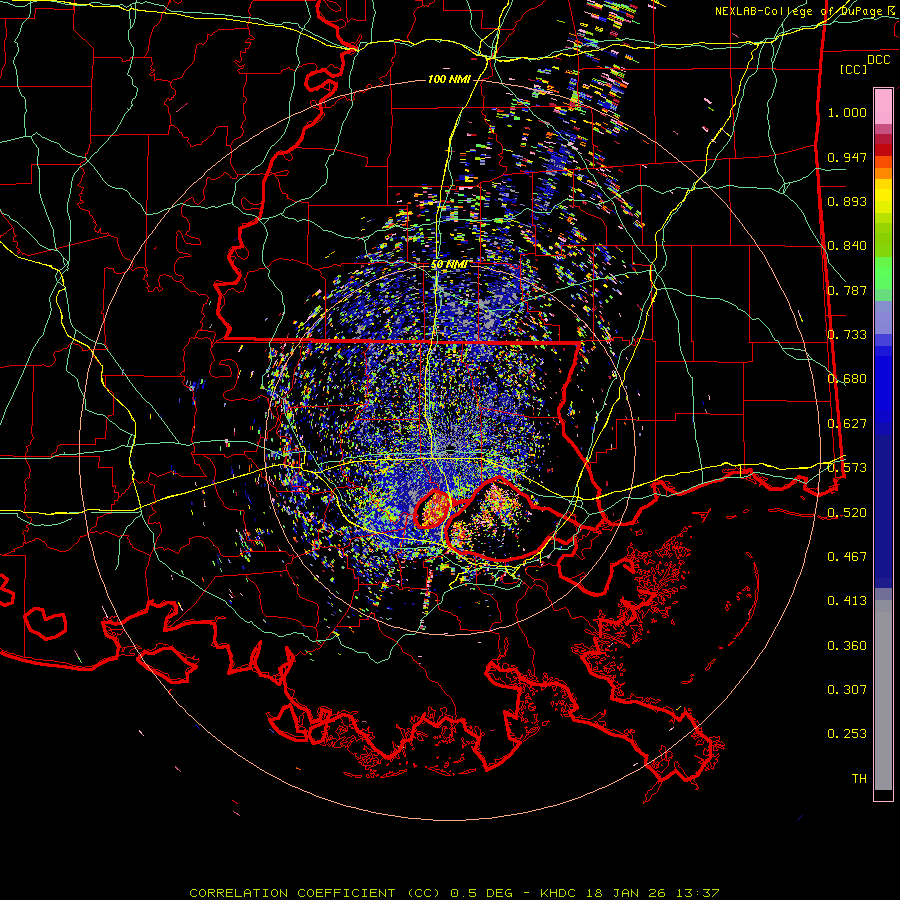
Task: Pick the lavender segment of the color bar
Action: click(x=883, y=317)
